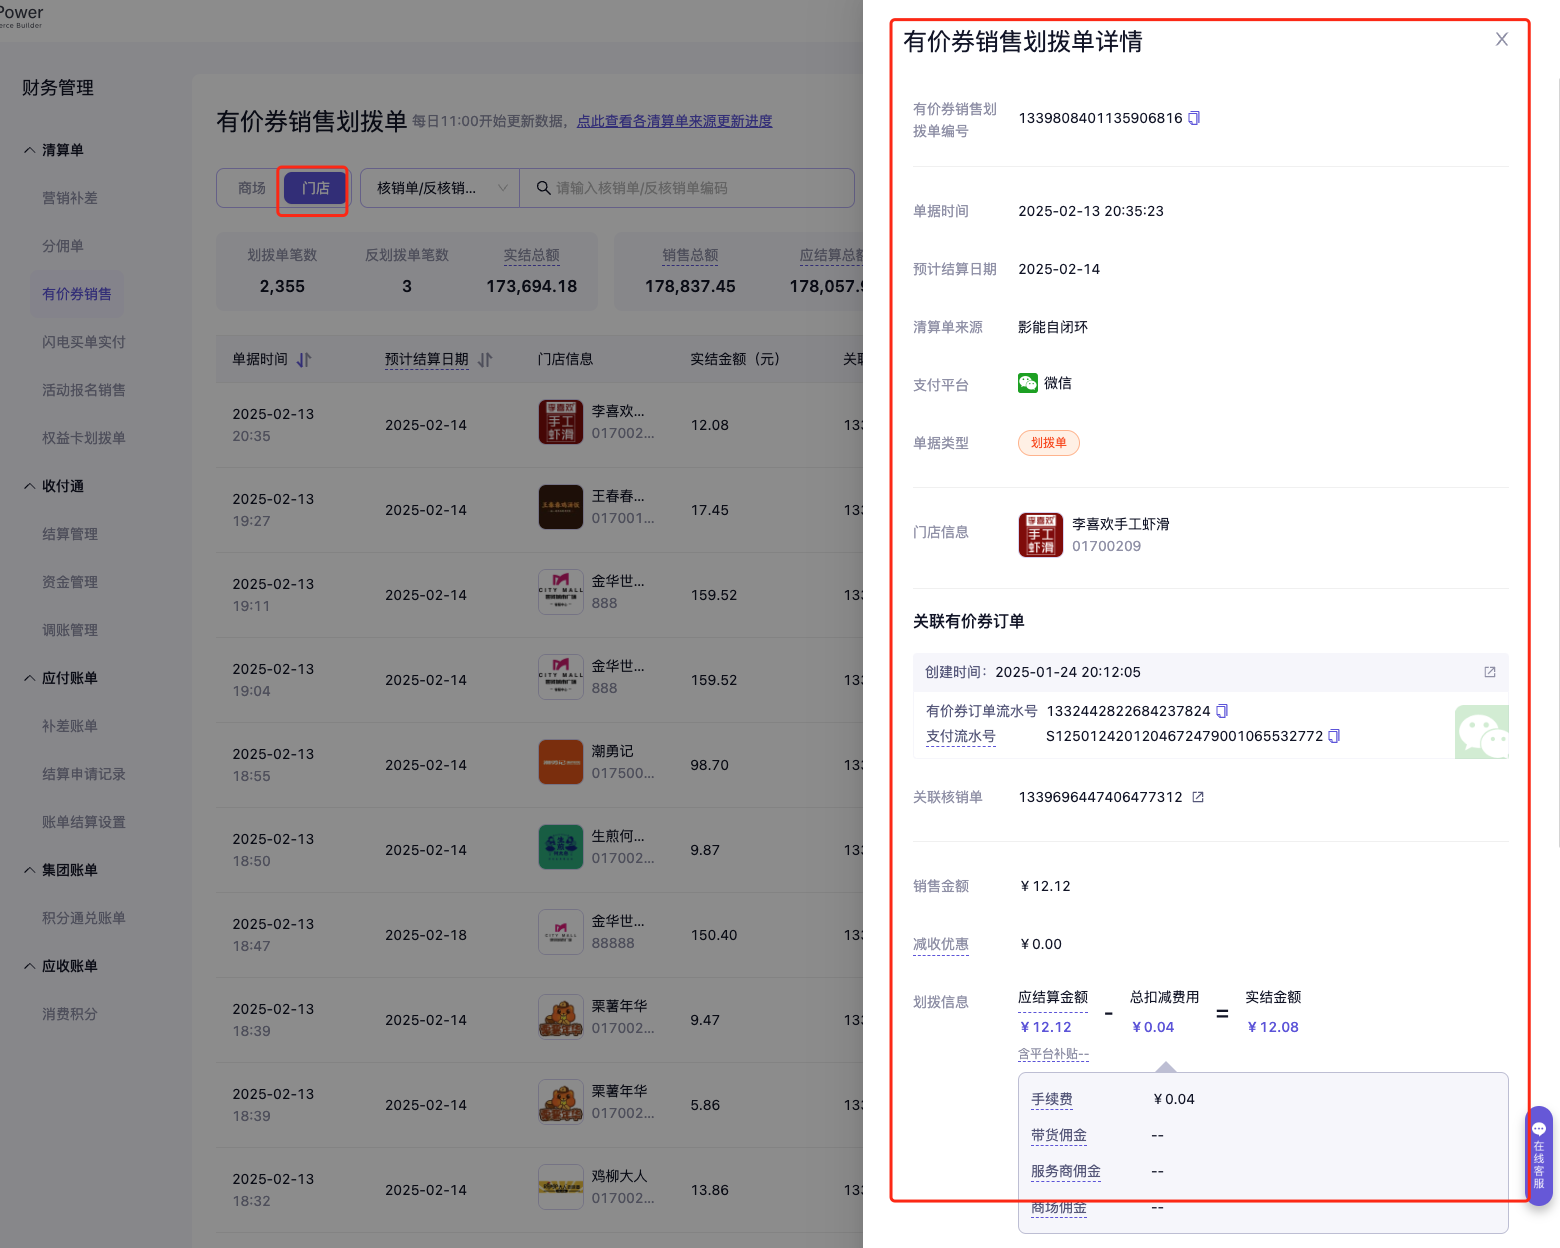Image resolution: width=1560 pixels, height=1248 pixels.
Task: Go to 结算管理 in the sidebar
Action: [70, 534]
